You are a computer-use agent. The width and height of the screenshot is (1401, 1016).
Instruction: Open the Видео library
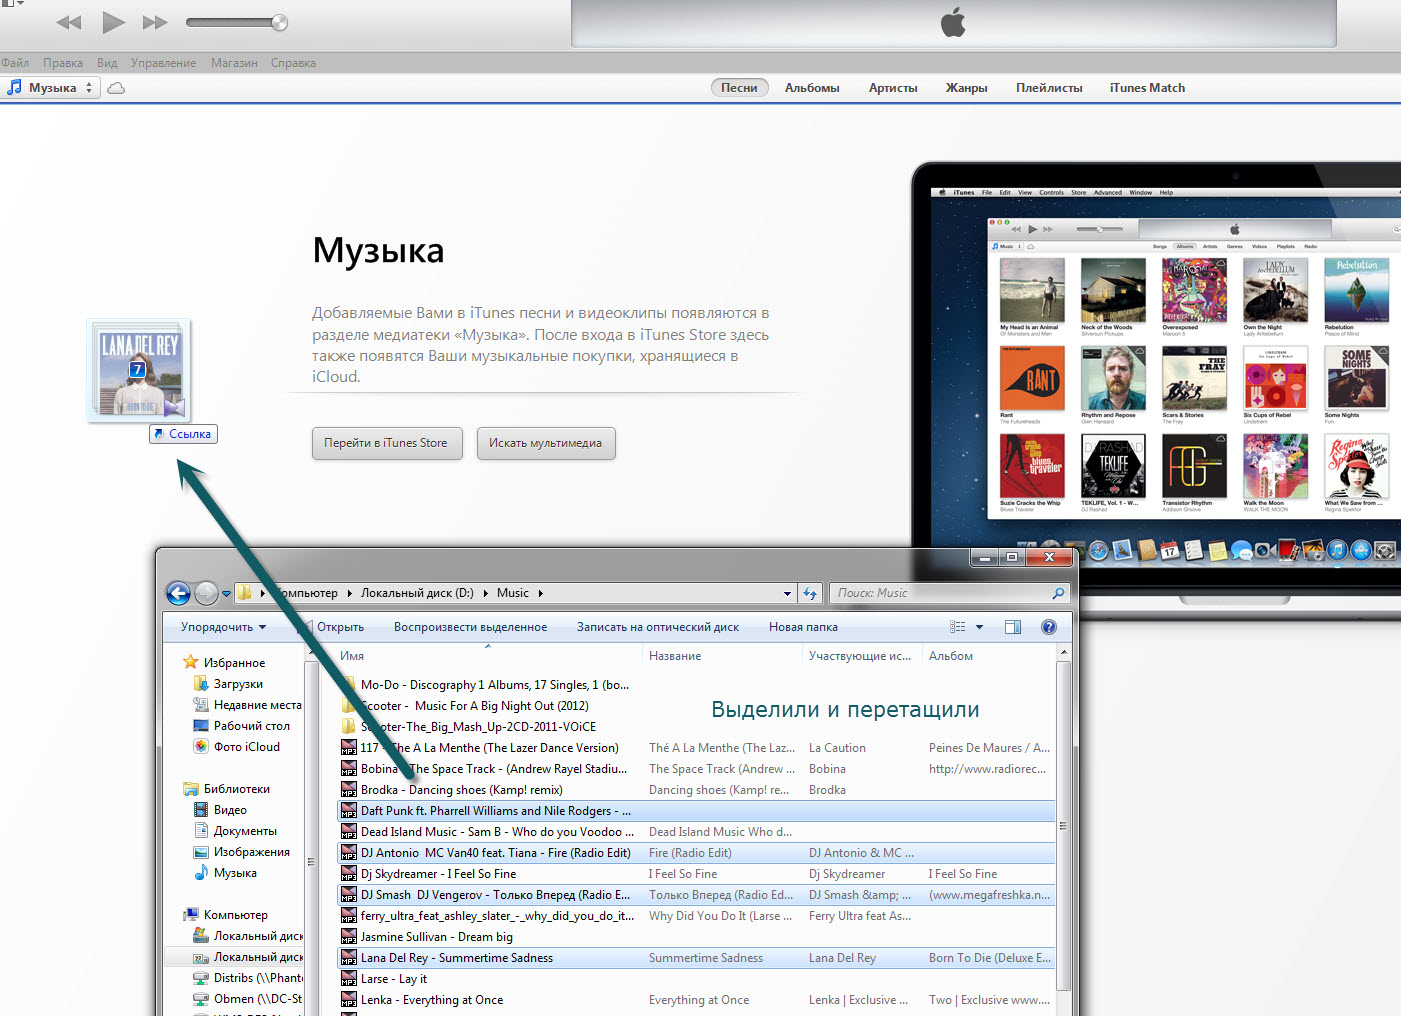[220, 810]
